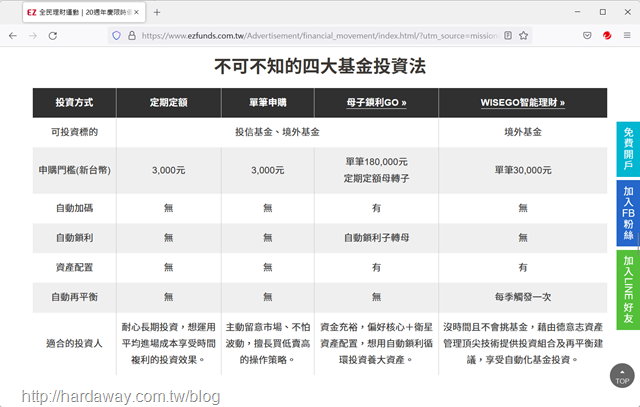Go back to the previous page
Image resolution: width=640 pixels, height=407 pixels.
[x=13, y=36]
